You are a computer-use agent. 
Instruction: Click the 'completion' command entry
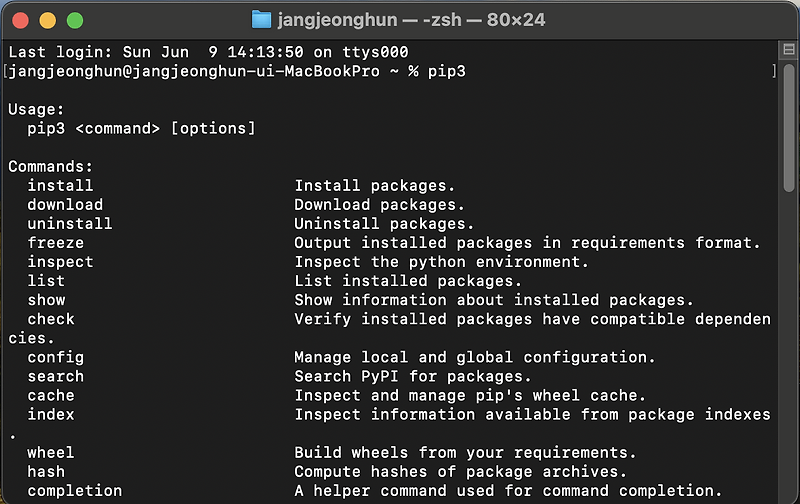click(x=75, y=491)
